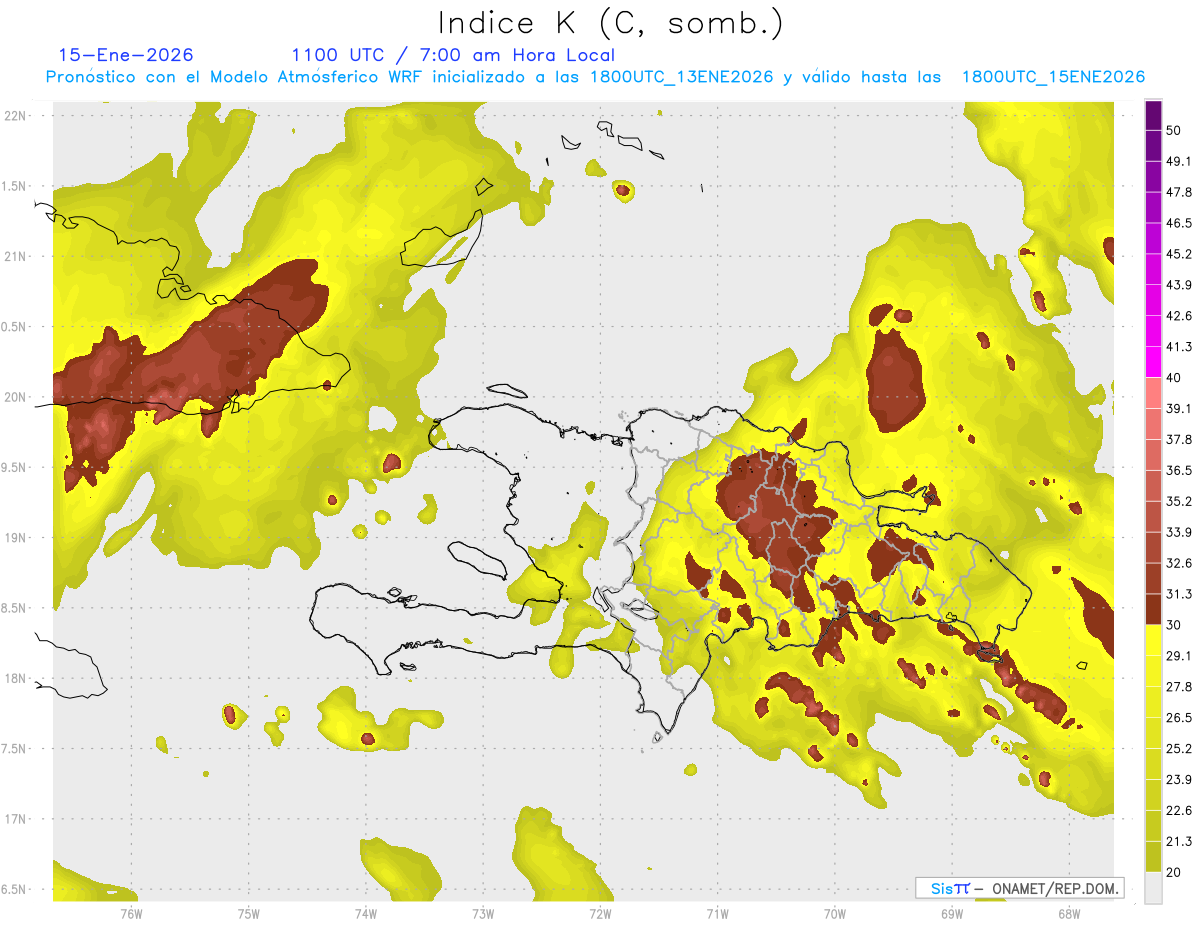The height and width of the screenshot is (927, 1200).
Task: Click color scale value '47.8'
Action: [x=1179, y=192]
